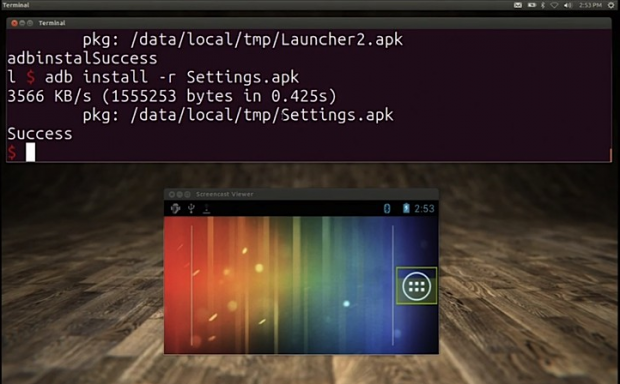The width and height of the screenshot is (620, 384).
Task: Tap the Android debug notification icon
Action: click(175, 208)
